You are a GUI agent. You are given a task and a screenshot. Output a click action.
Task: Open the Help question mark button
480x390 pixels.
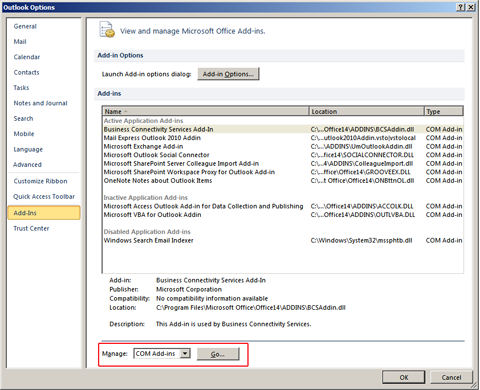(x=460, y=7)
